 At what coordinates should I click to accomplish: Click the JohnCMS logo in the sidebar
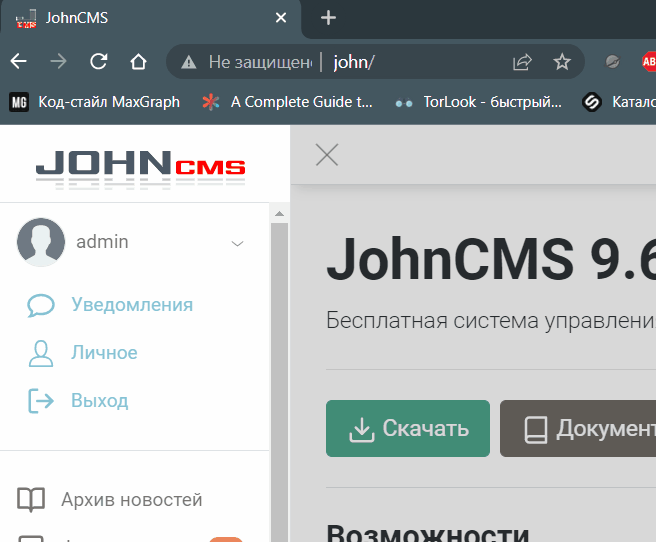[x=140, y=168]
